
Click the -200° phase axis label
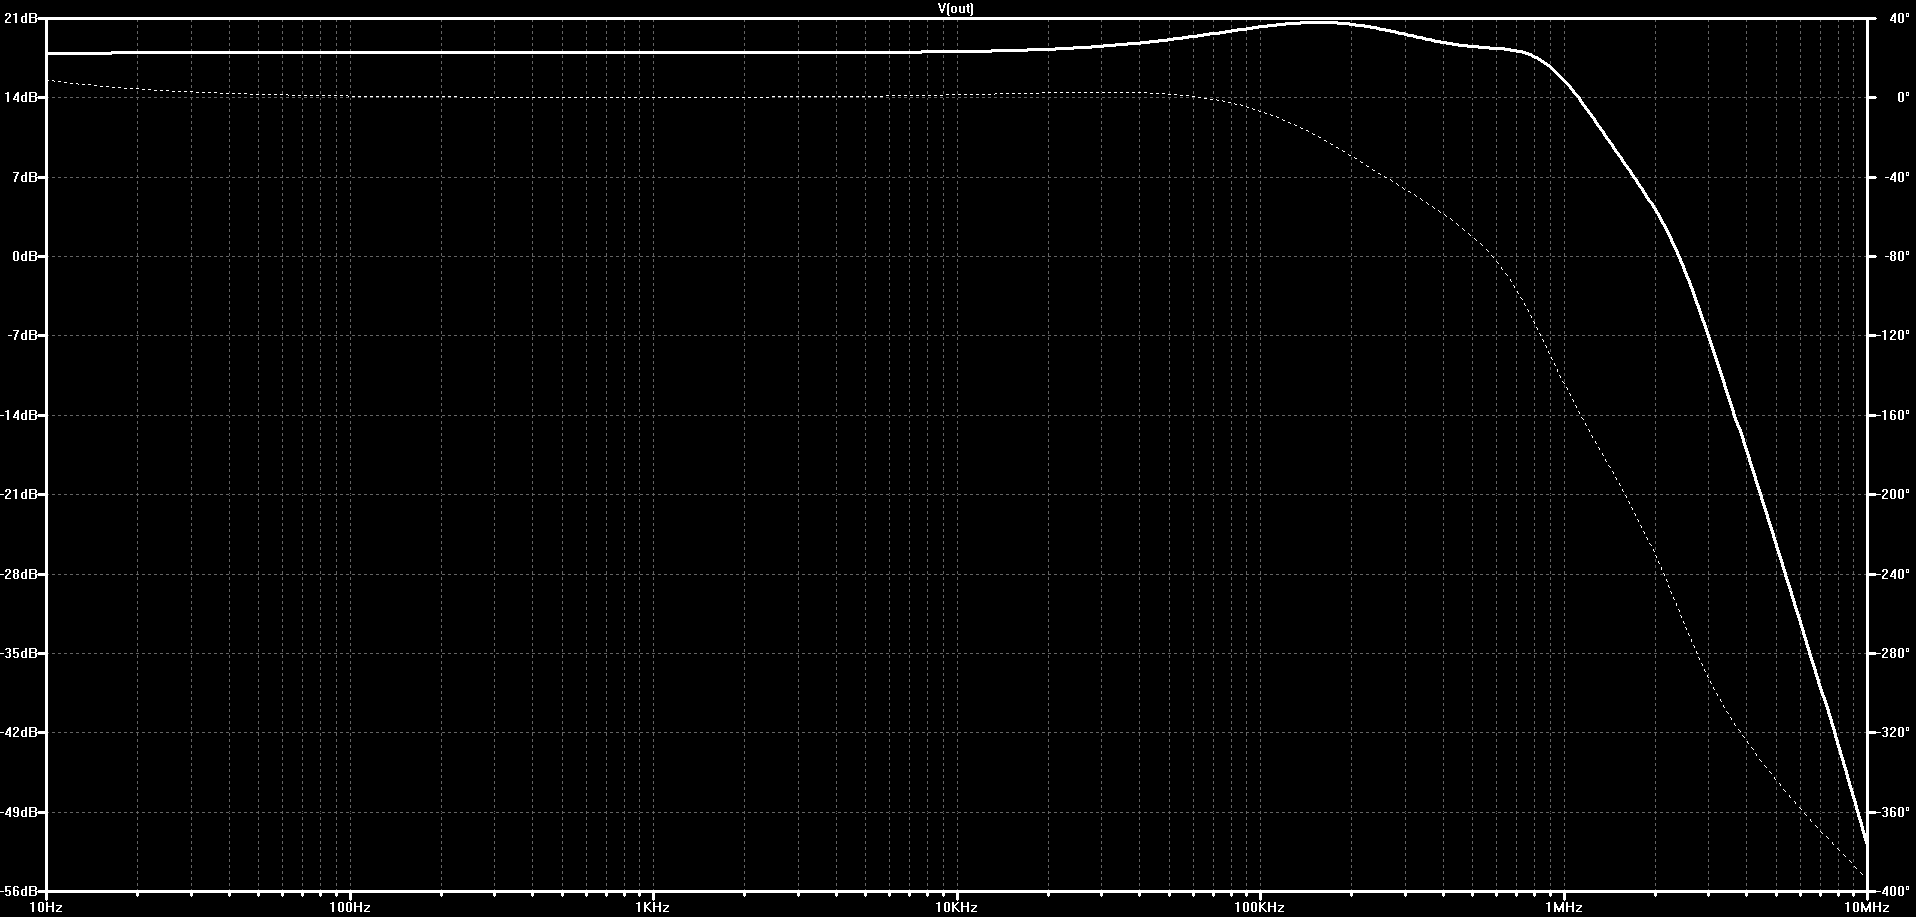click(1895, 495)
